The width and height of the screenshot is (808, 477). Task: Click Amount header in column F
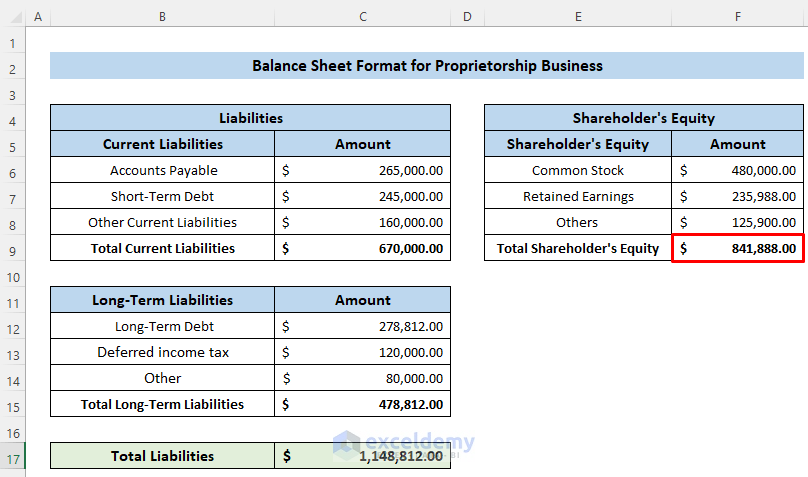point(738,144)
